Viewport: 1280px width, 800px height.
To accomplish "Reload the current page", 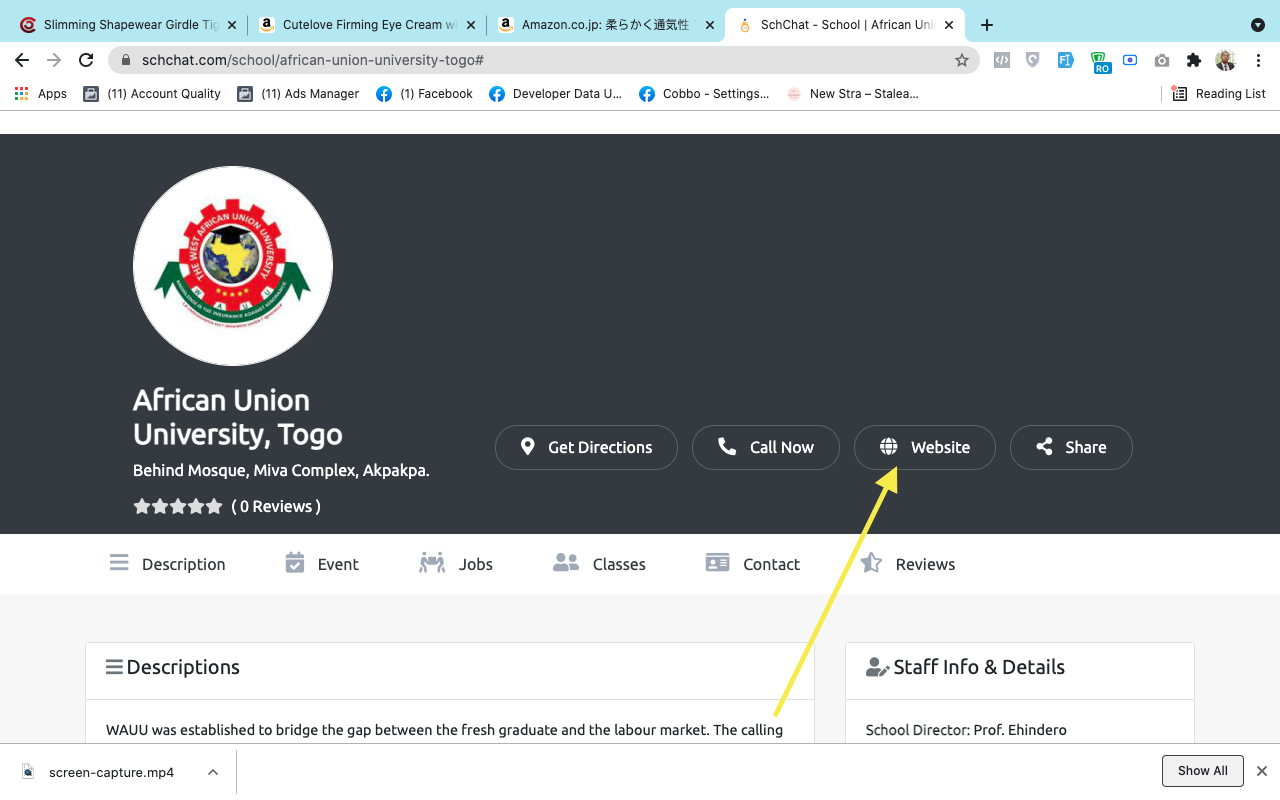I will (x=86, y=60).
